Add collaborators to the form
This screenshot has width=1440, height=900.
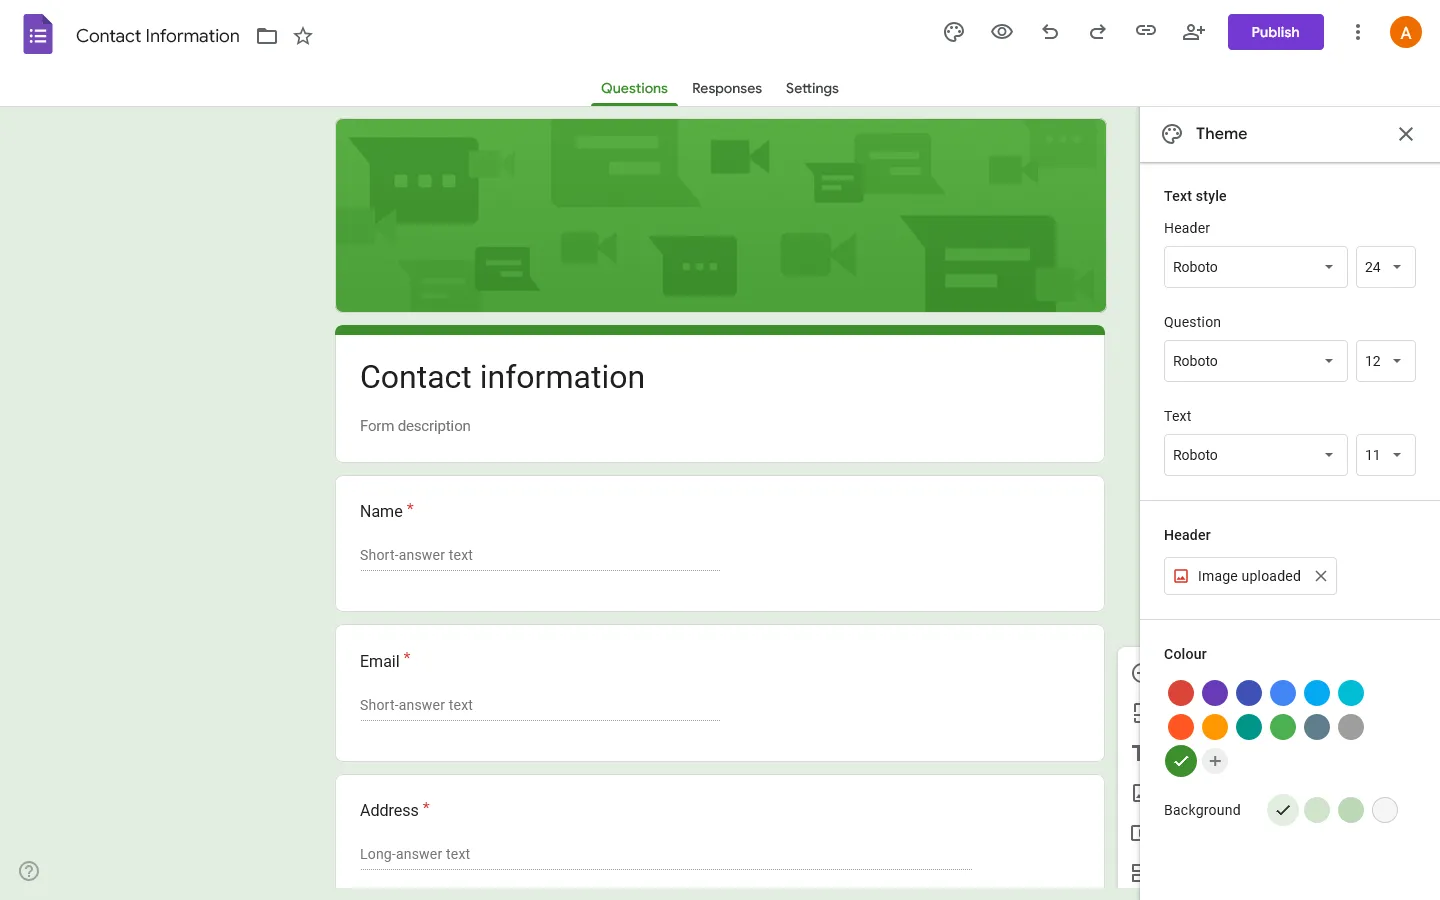click(x=1193, y=32)
